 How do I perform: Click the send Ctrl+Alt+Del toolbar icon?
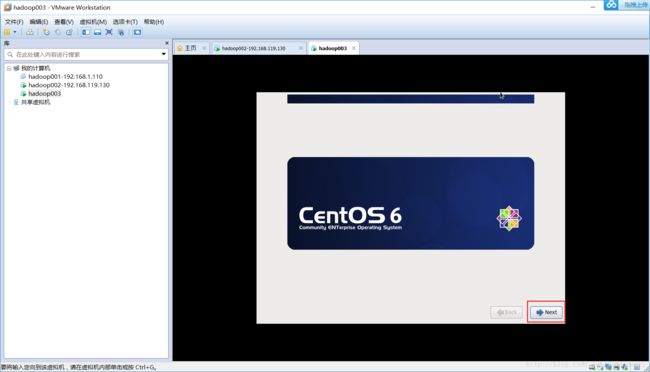tap(30, 32)
